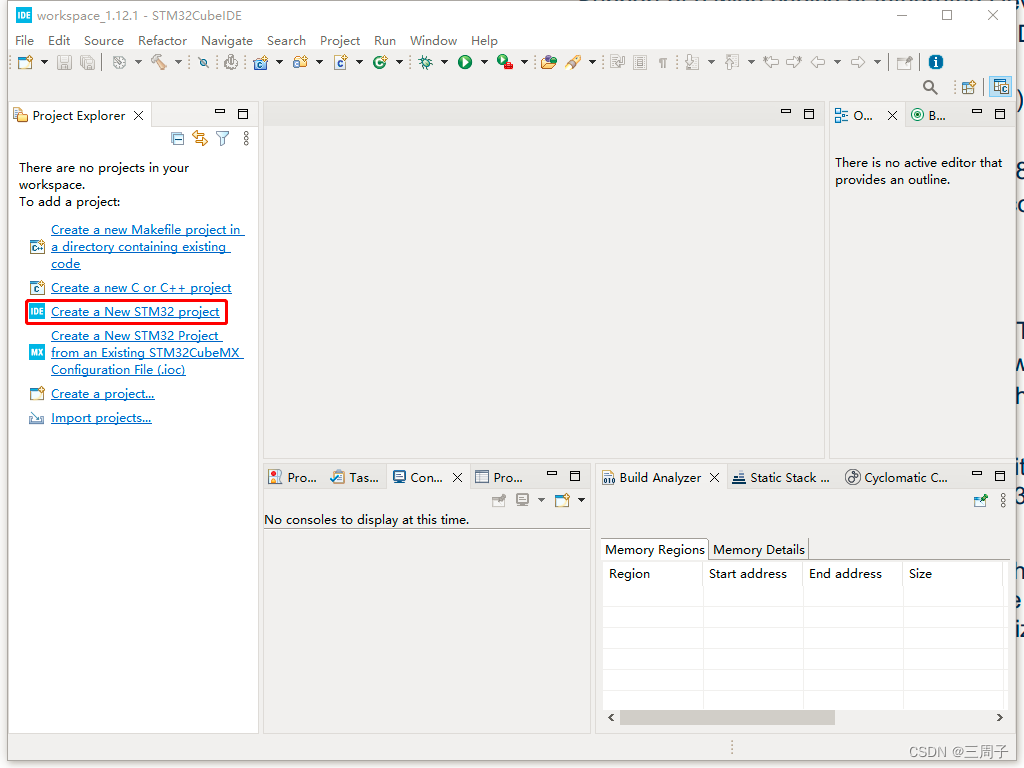
Task: Click the Makefile project in existing directory link
Action: [x=148, y=247]
